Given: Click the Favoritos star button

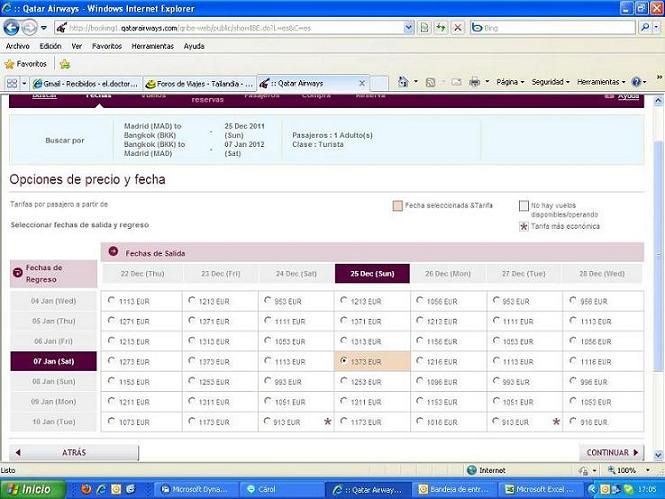Looking at the screenshot, I should 25,64.
